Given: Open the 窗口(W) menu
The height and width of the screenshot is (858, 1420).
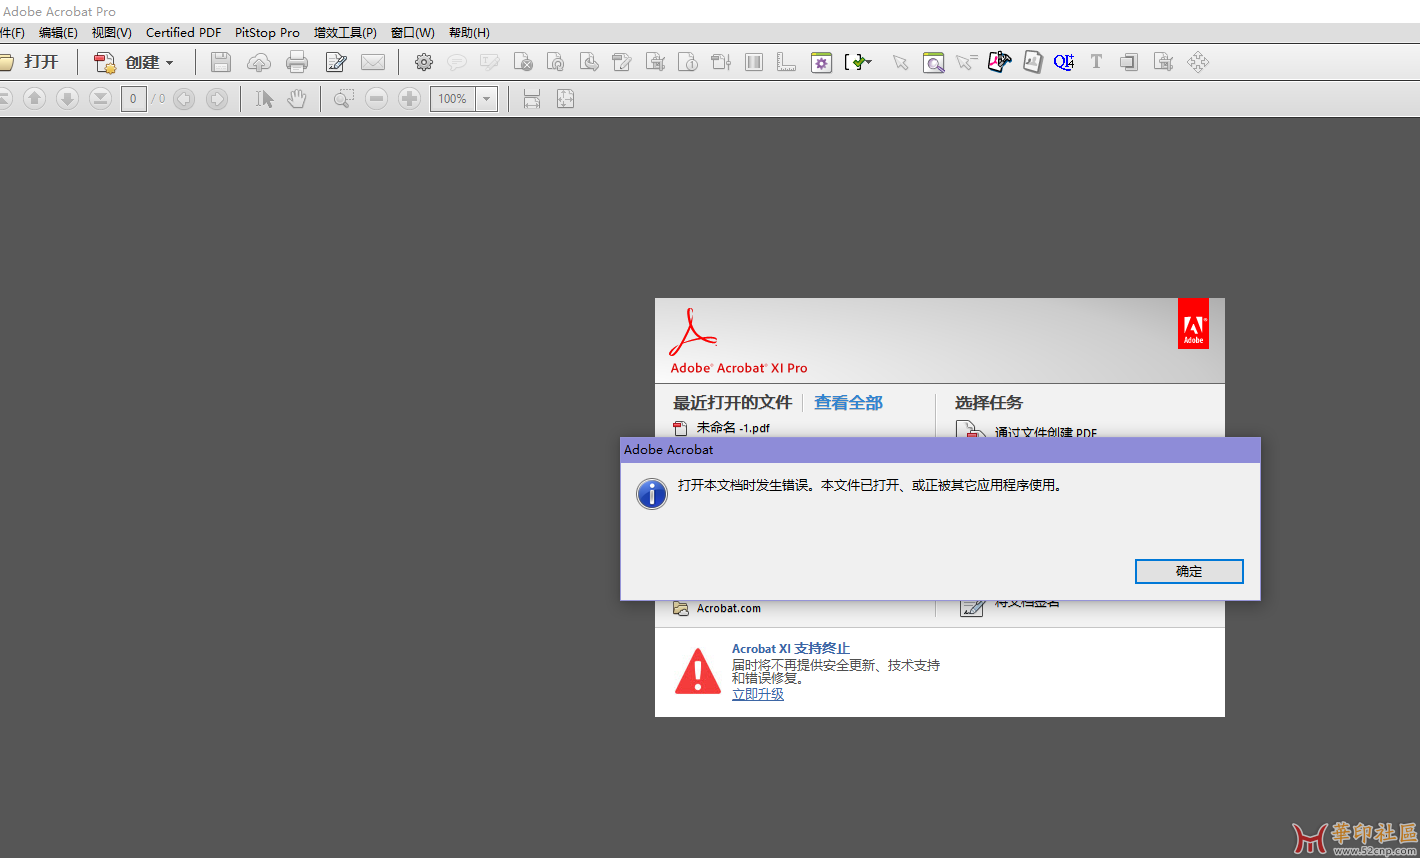Looking at the screenshot, I should (412, 33).
